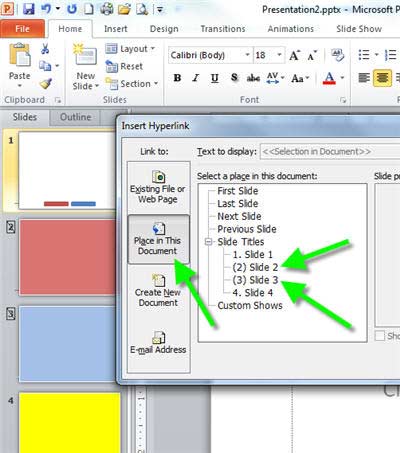The height and width of the screenshot is (453, 400).
Task: Click the Cut scissors icon
Action: [x=45, y=49]
